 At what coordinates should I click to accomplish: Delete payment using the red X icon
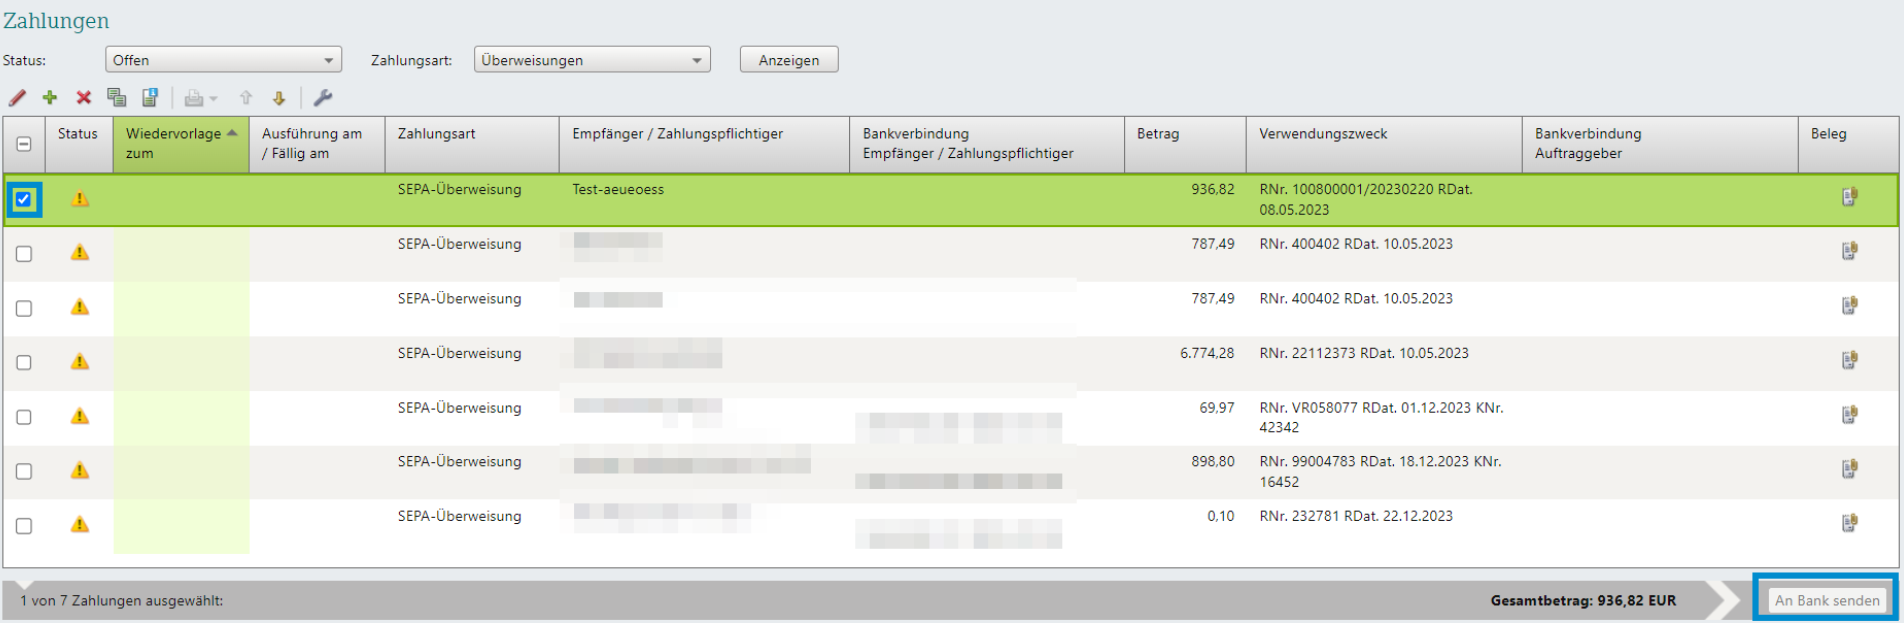84,98
